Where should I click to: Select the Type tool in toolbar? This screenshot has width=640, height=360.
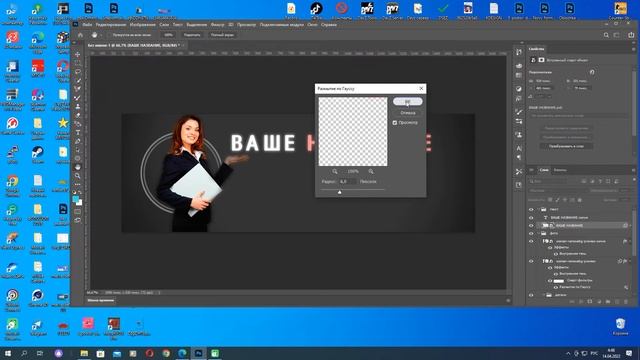click(x=78, y=133)
